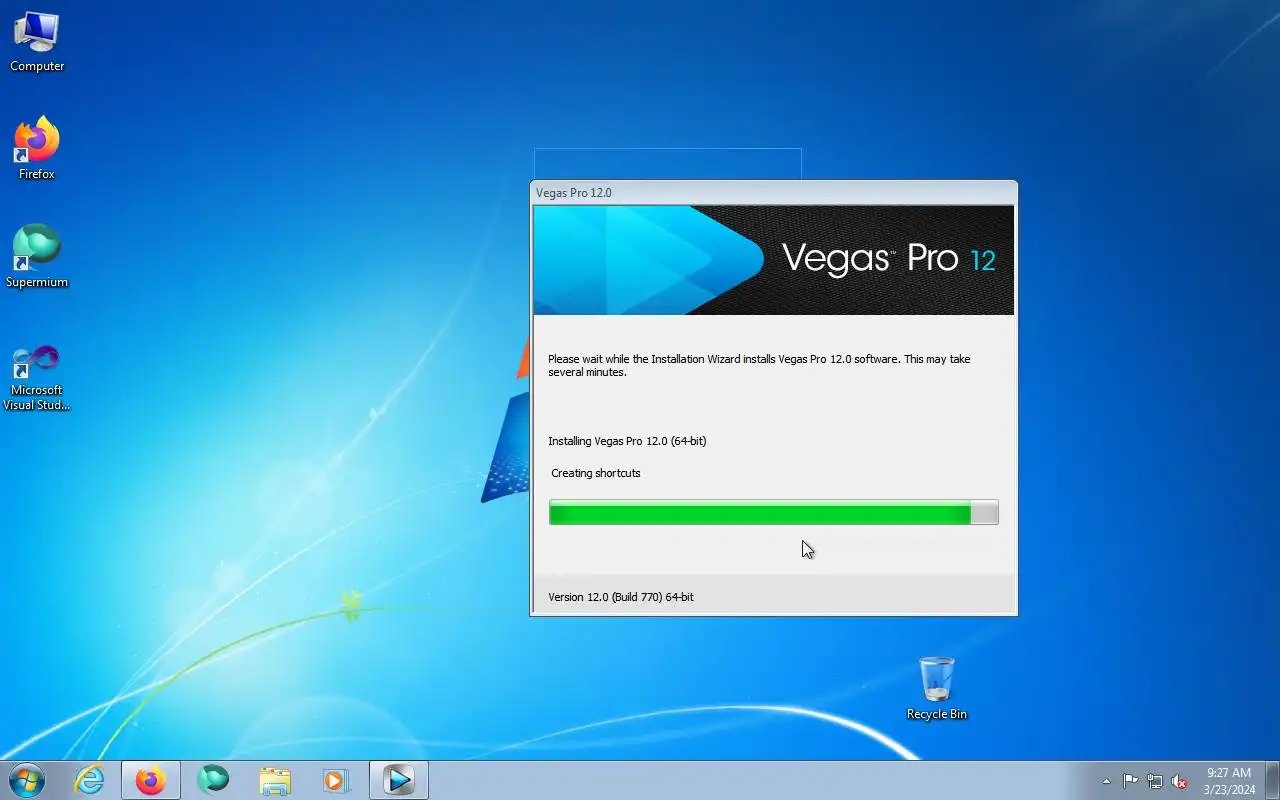Click the Vegas Pro 12 banner image
Image resolution: width=1280 pixels, height=800 pixels.
[773, 260]
